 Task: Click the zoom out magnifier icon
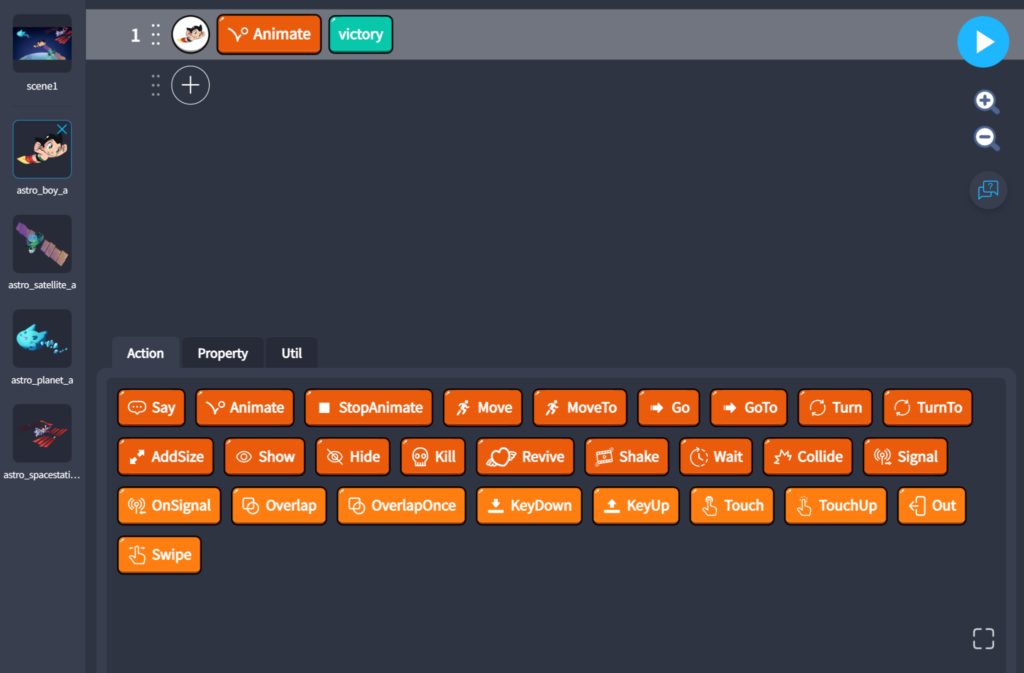tap(987, 139)
